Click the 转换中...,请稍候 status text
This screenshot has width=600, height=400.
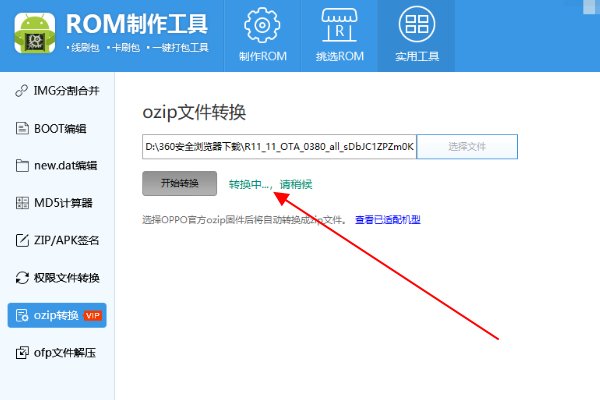(270, 184)
